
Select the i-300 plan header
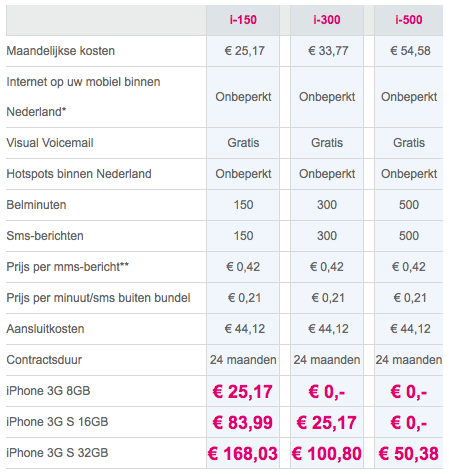click(x=327, y=20)
